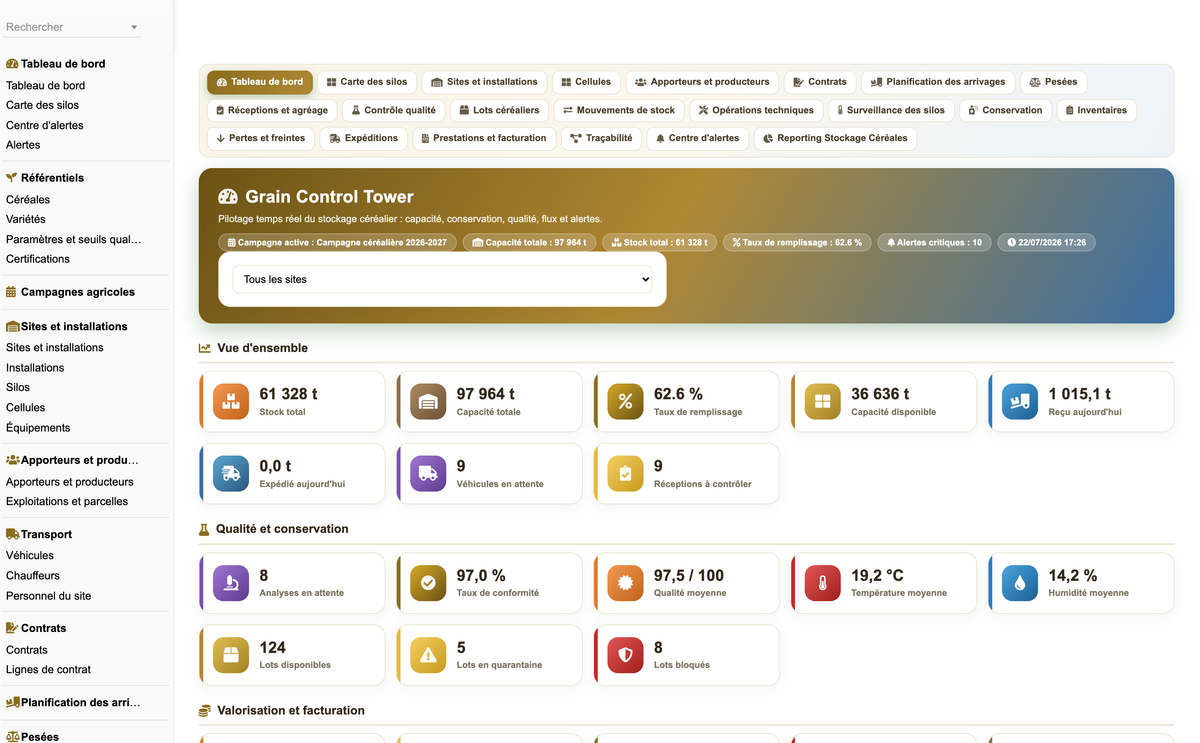Click the coins icon beside Valorisation et facturation
Image resolution: width=1200 pixels, height=743 pixels.
205,711
